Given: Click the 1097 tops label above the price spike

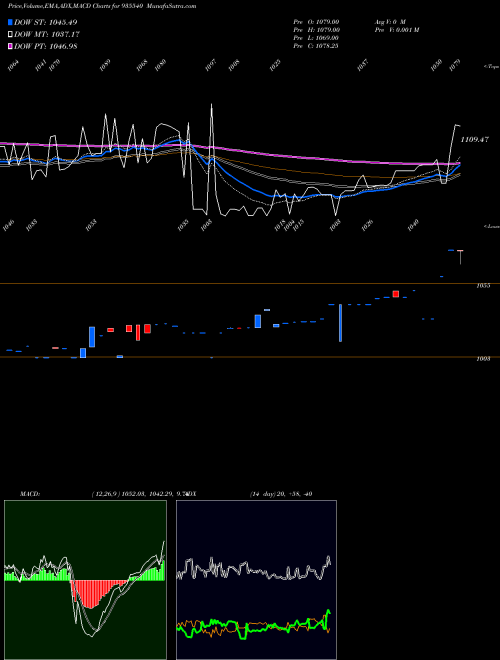Looking at the screenshot, I should 210,65.
